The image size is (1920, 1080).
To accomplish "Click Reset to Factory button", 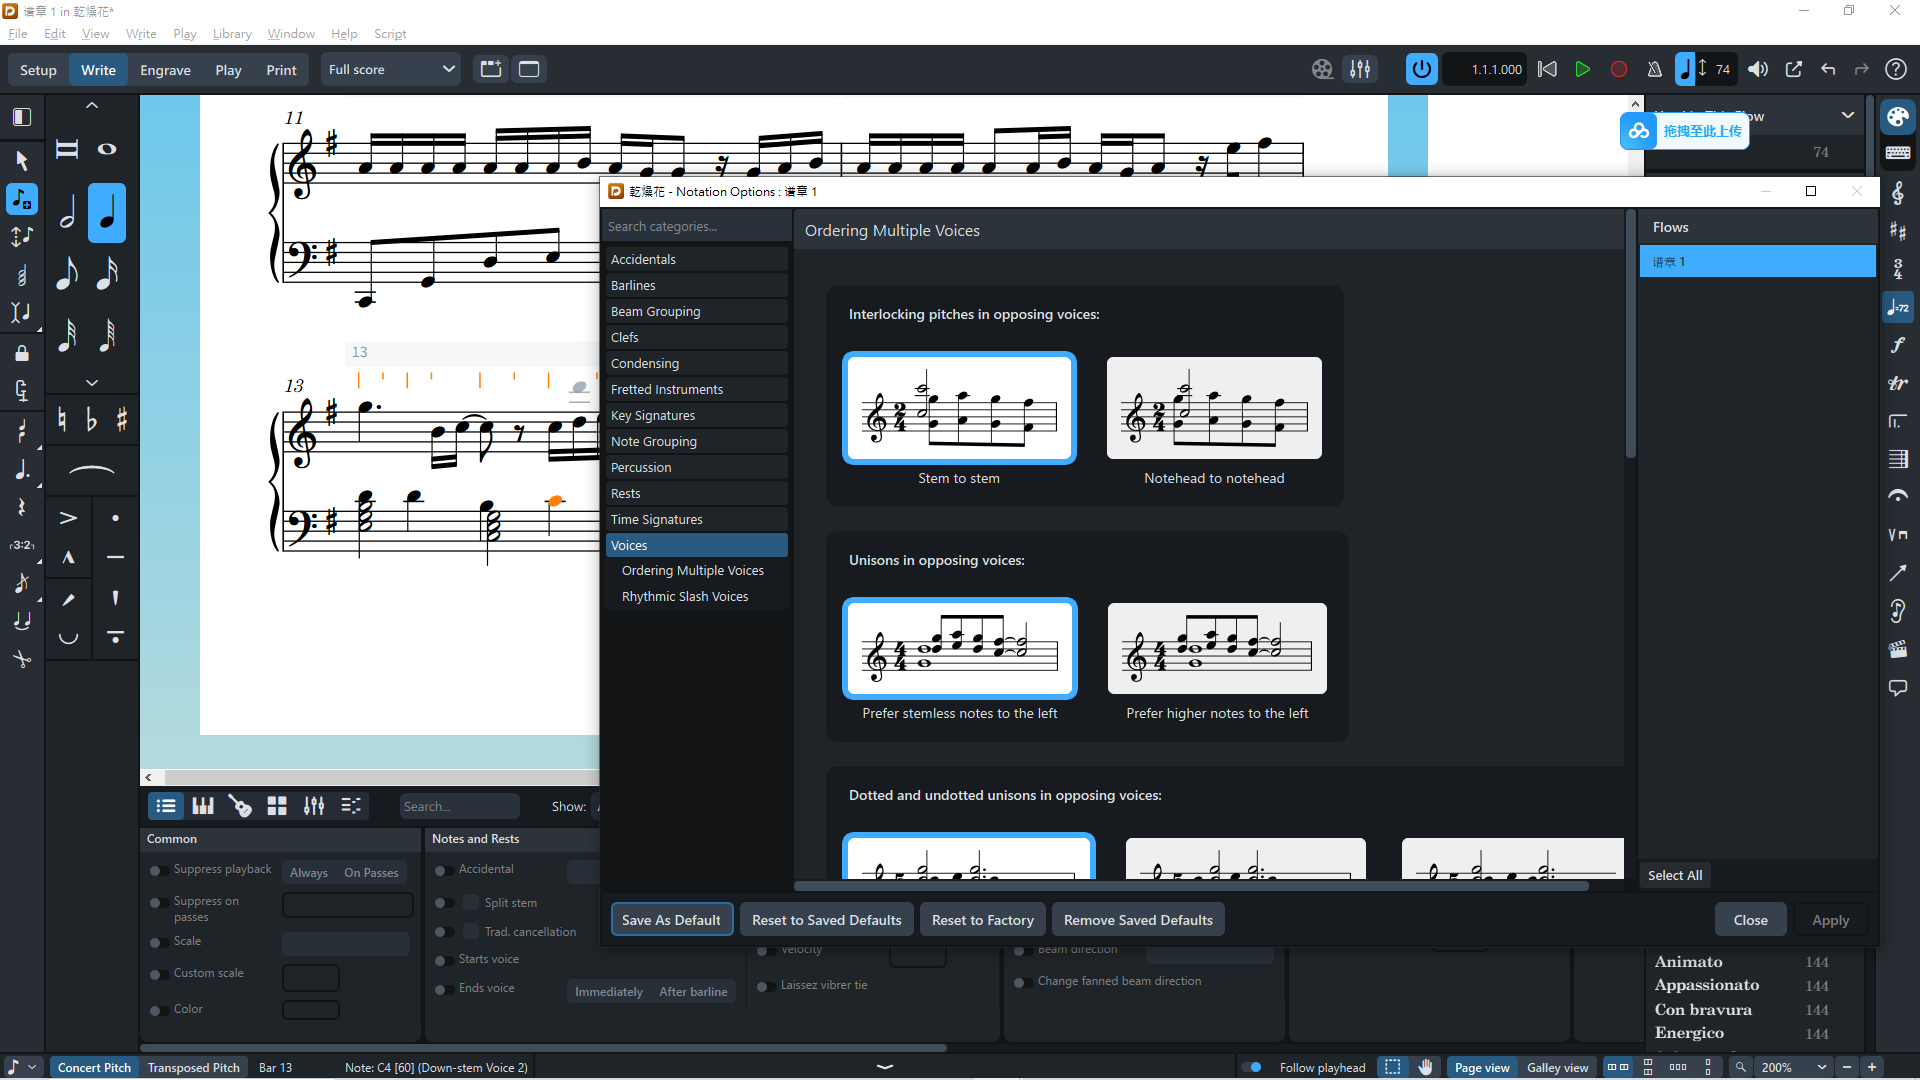I will 982,920.
